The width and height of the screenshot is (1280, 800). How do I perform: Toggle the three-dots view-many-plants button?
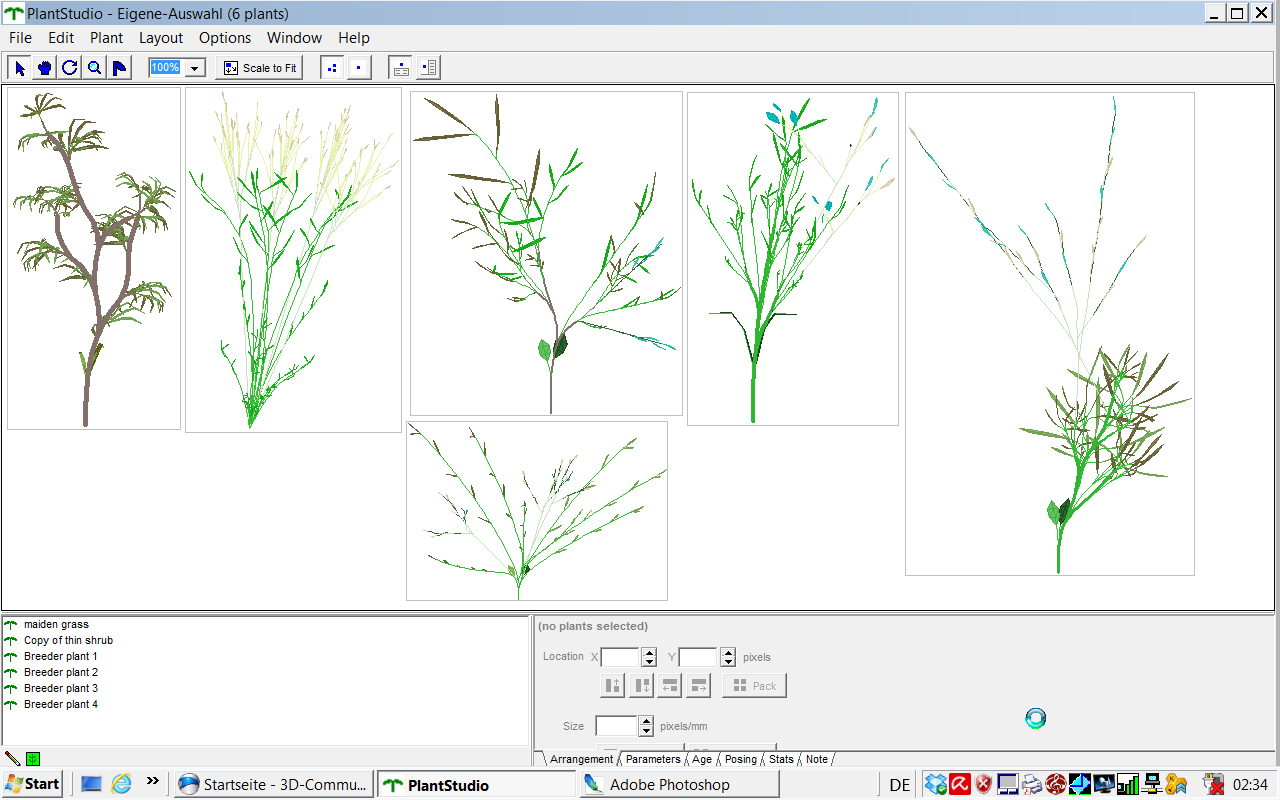[332, 68]
